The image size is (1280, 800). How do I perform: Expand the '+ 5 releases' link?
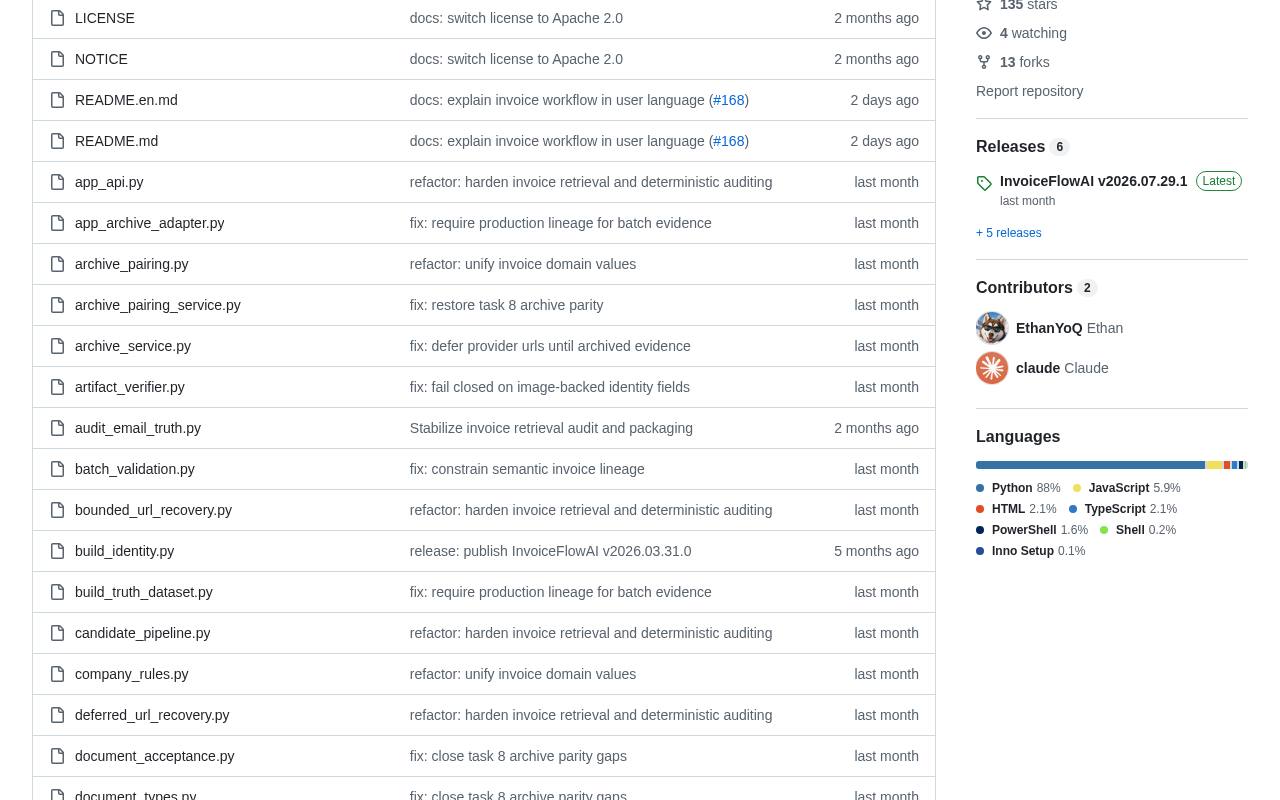[1008, 233]
